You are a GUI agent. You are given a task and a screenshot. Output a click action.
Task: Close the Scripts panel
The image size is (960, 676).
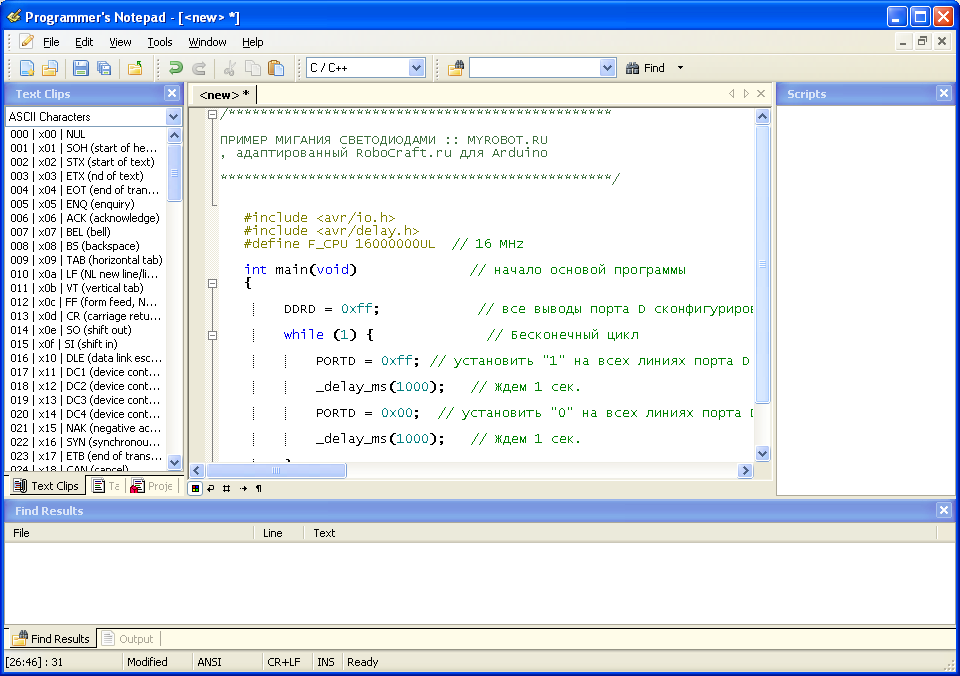coord(943,93)
